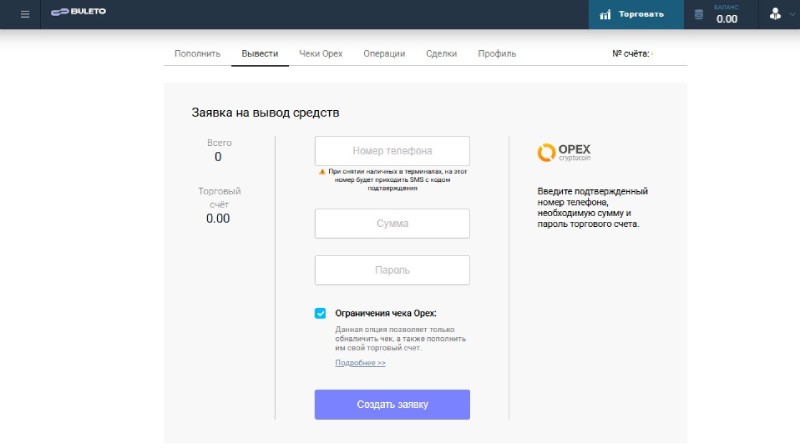Open the user profile avatar icon
The image size is (800, 448).
click(775, 14)
